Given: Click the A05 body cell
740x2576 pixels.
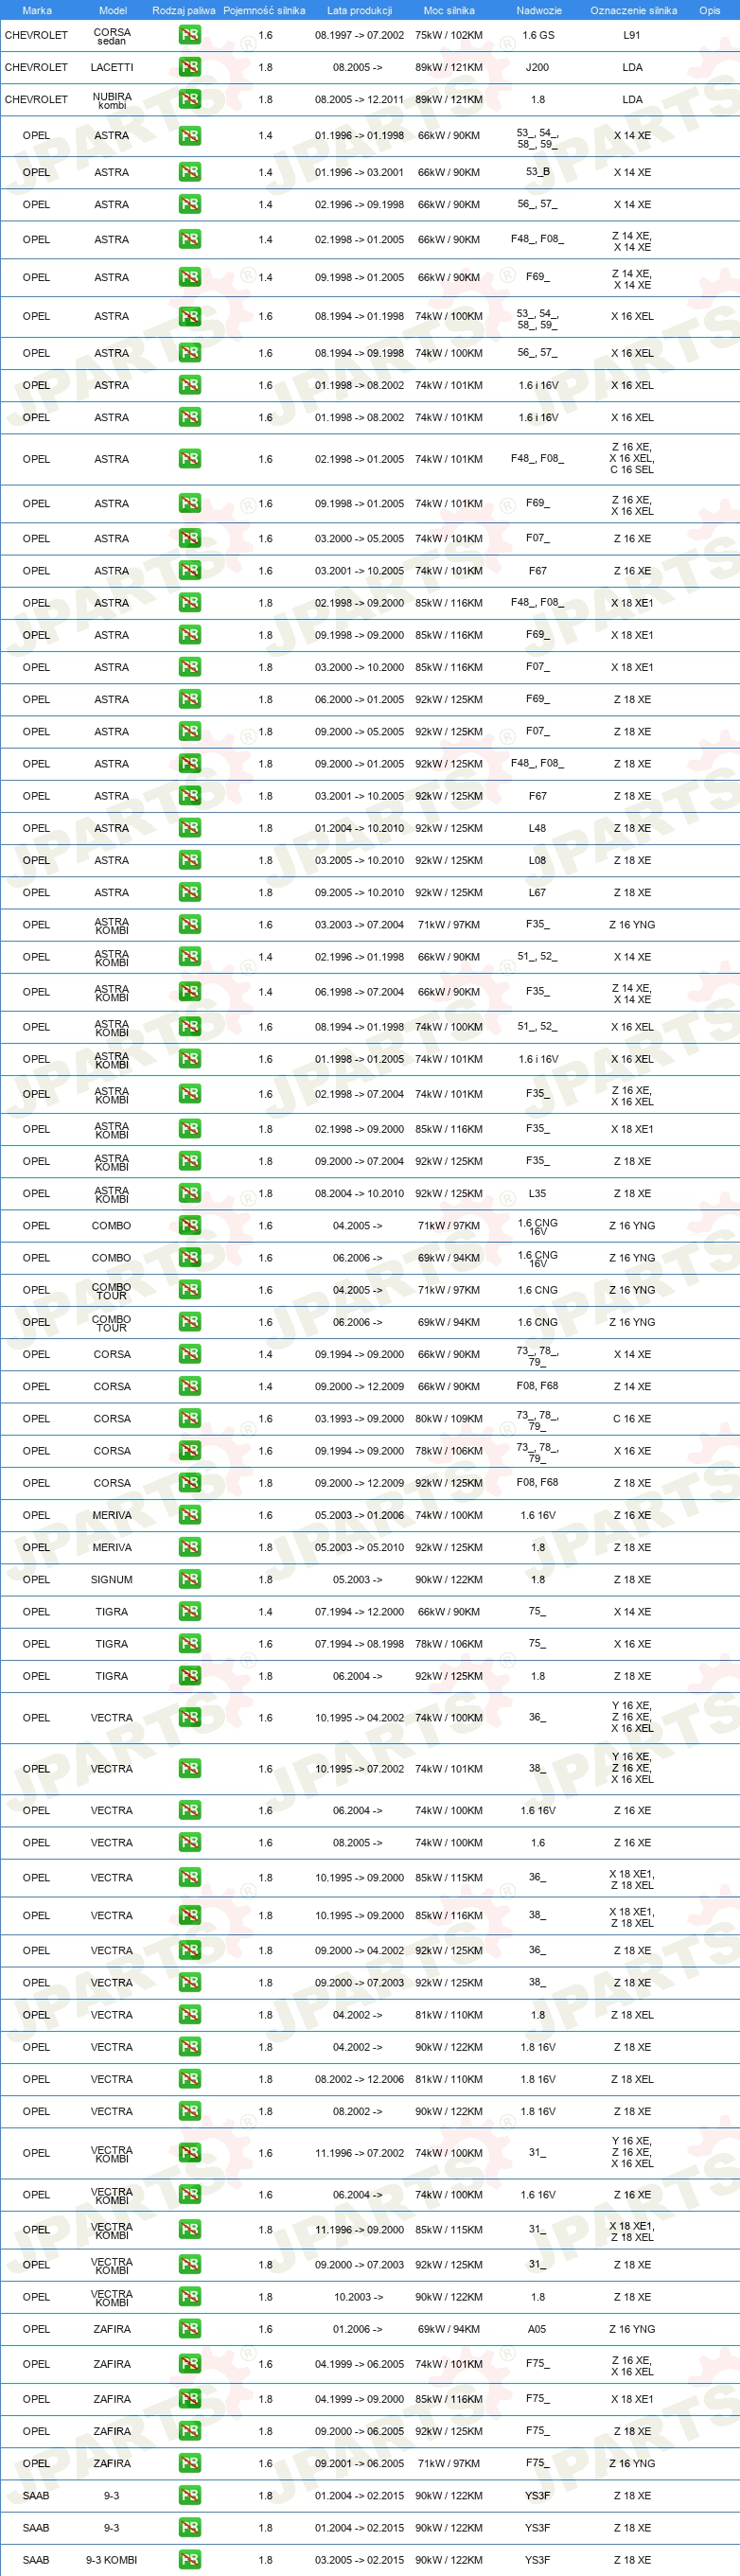Looking at the screenshot, I should coord(537,2329).
